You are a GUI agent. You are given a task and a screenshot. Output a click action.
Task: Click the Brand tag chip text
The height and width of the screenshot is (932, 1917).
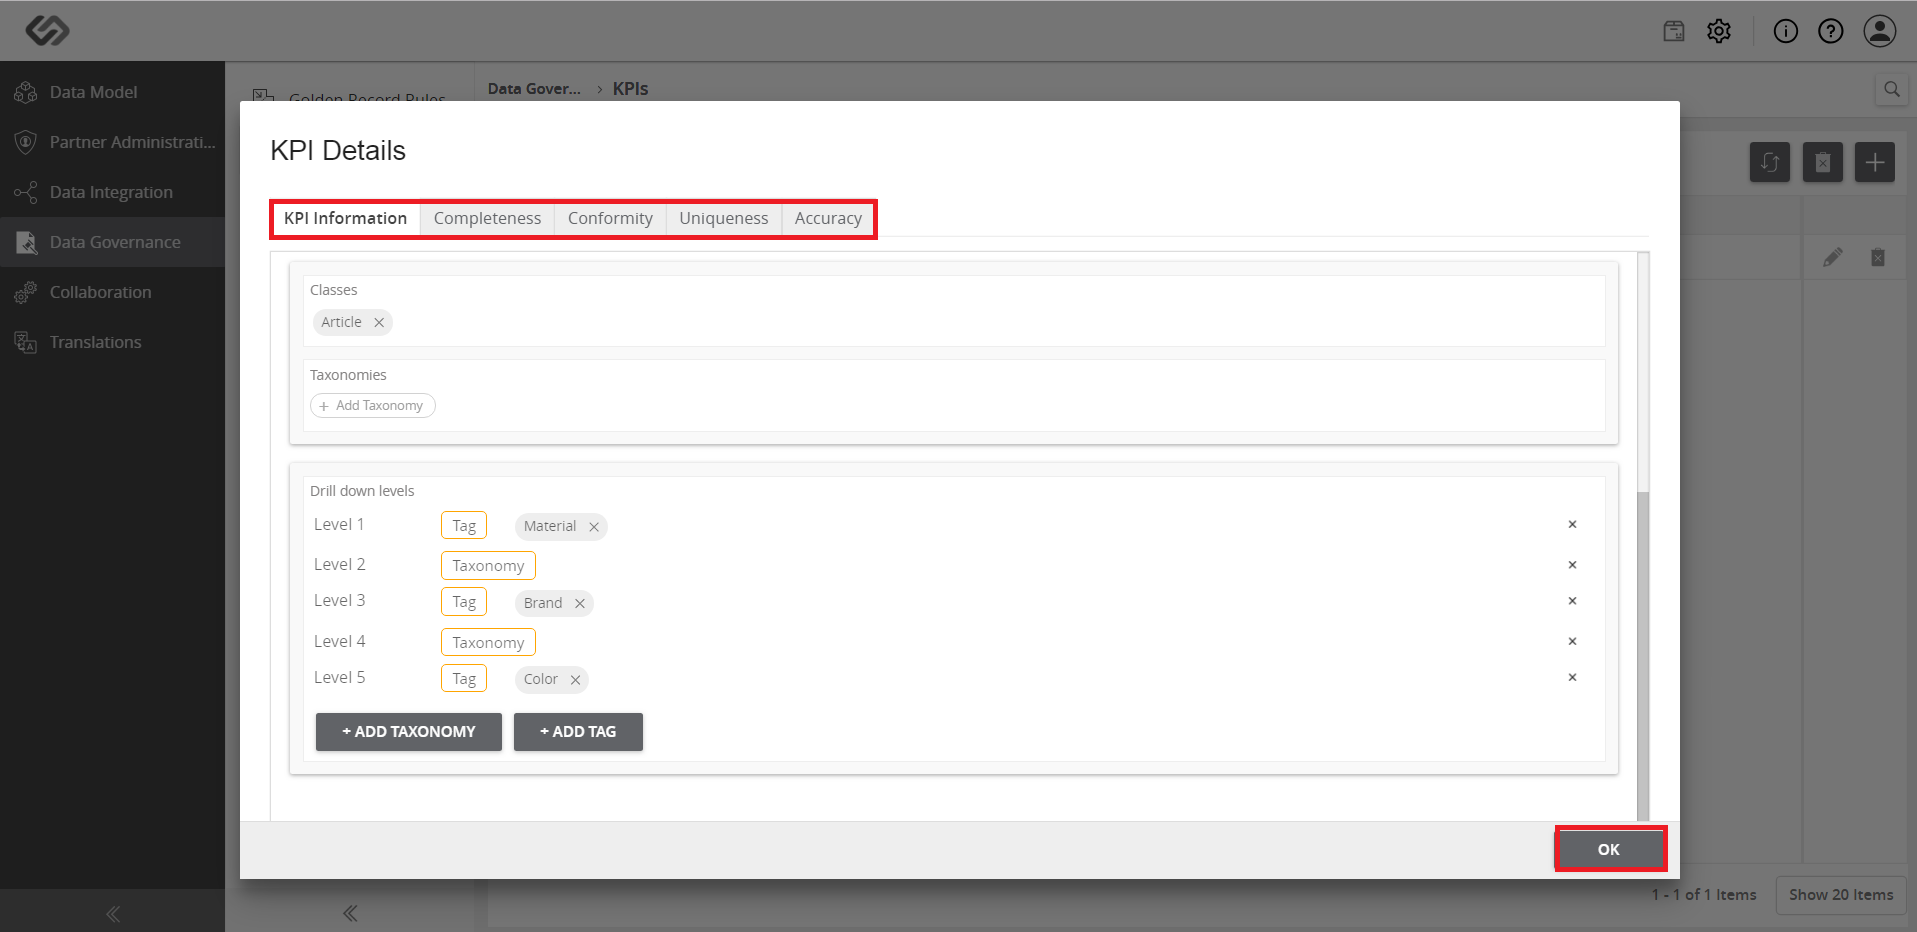click(543, 603)
